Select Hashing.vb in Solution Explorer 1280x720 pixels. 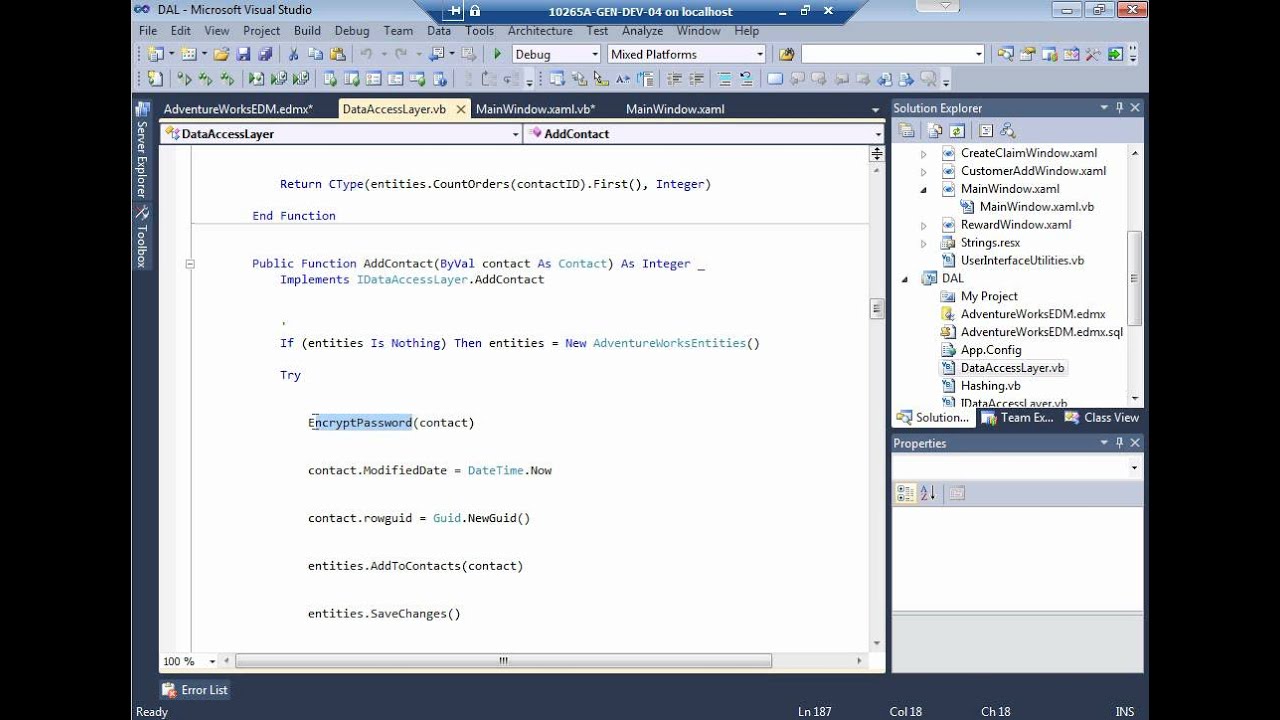(x=990, y=386)
